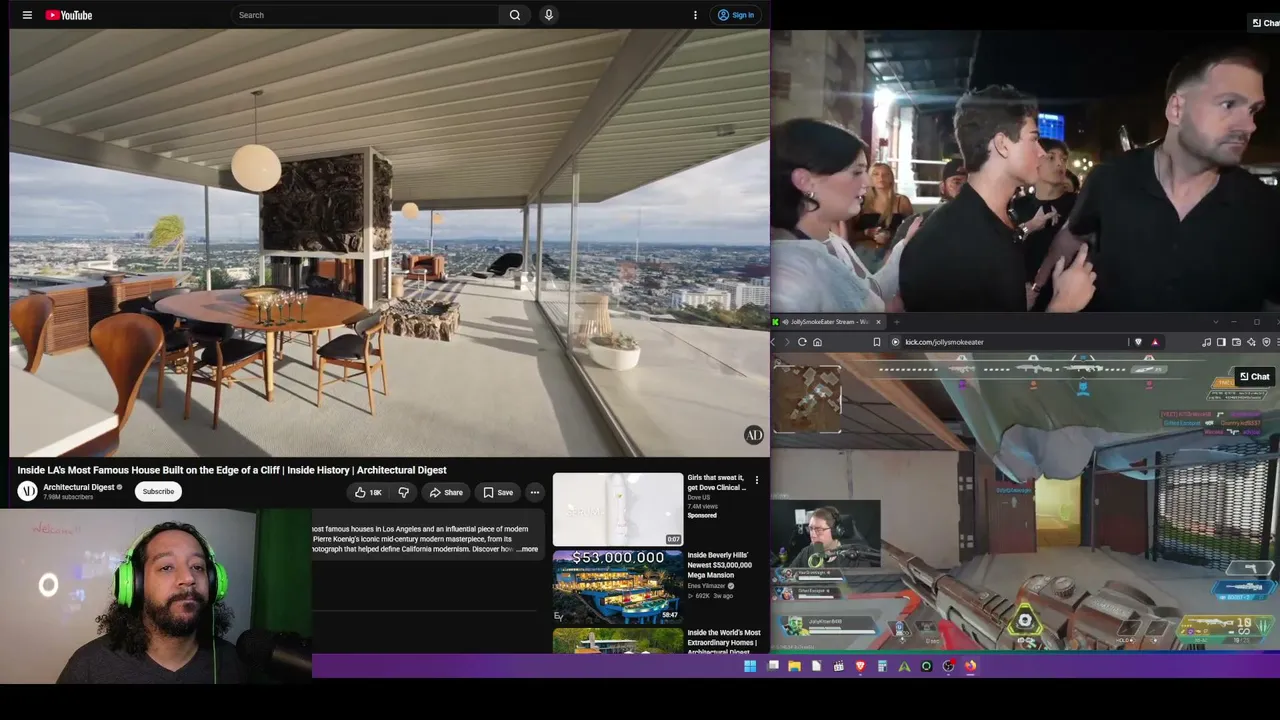1280x720 pixels.
Task: Open the Brave Wallet icon
Action: [x=1236, y=342]
